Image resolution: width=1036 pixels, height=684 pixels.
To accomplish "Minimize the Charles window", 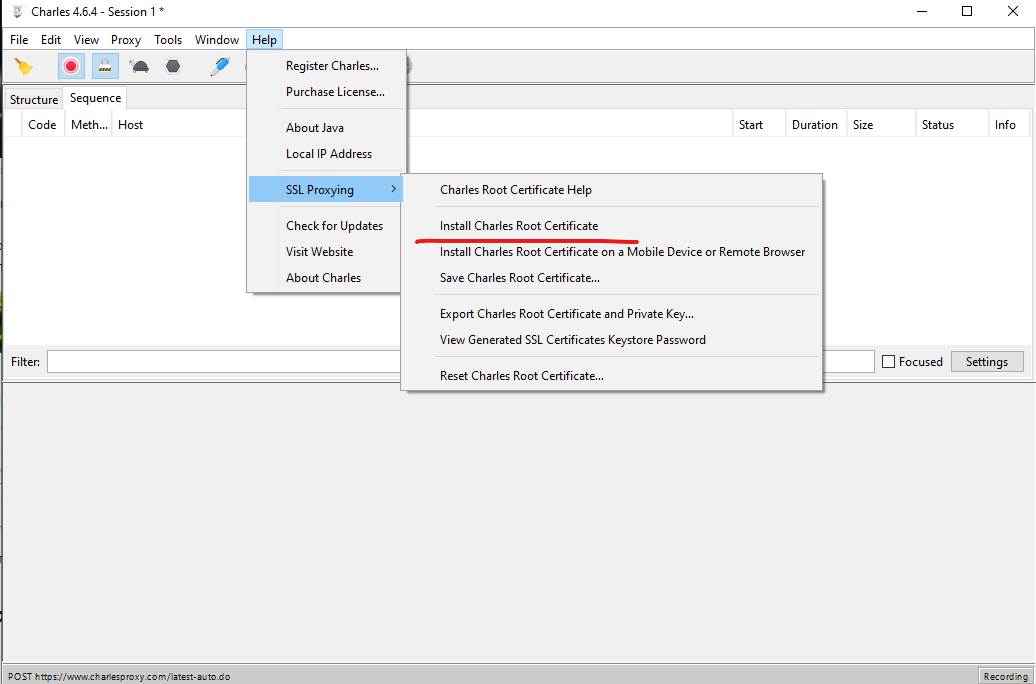I will [922, 11].
